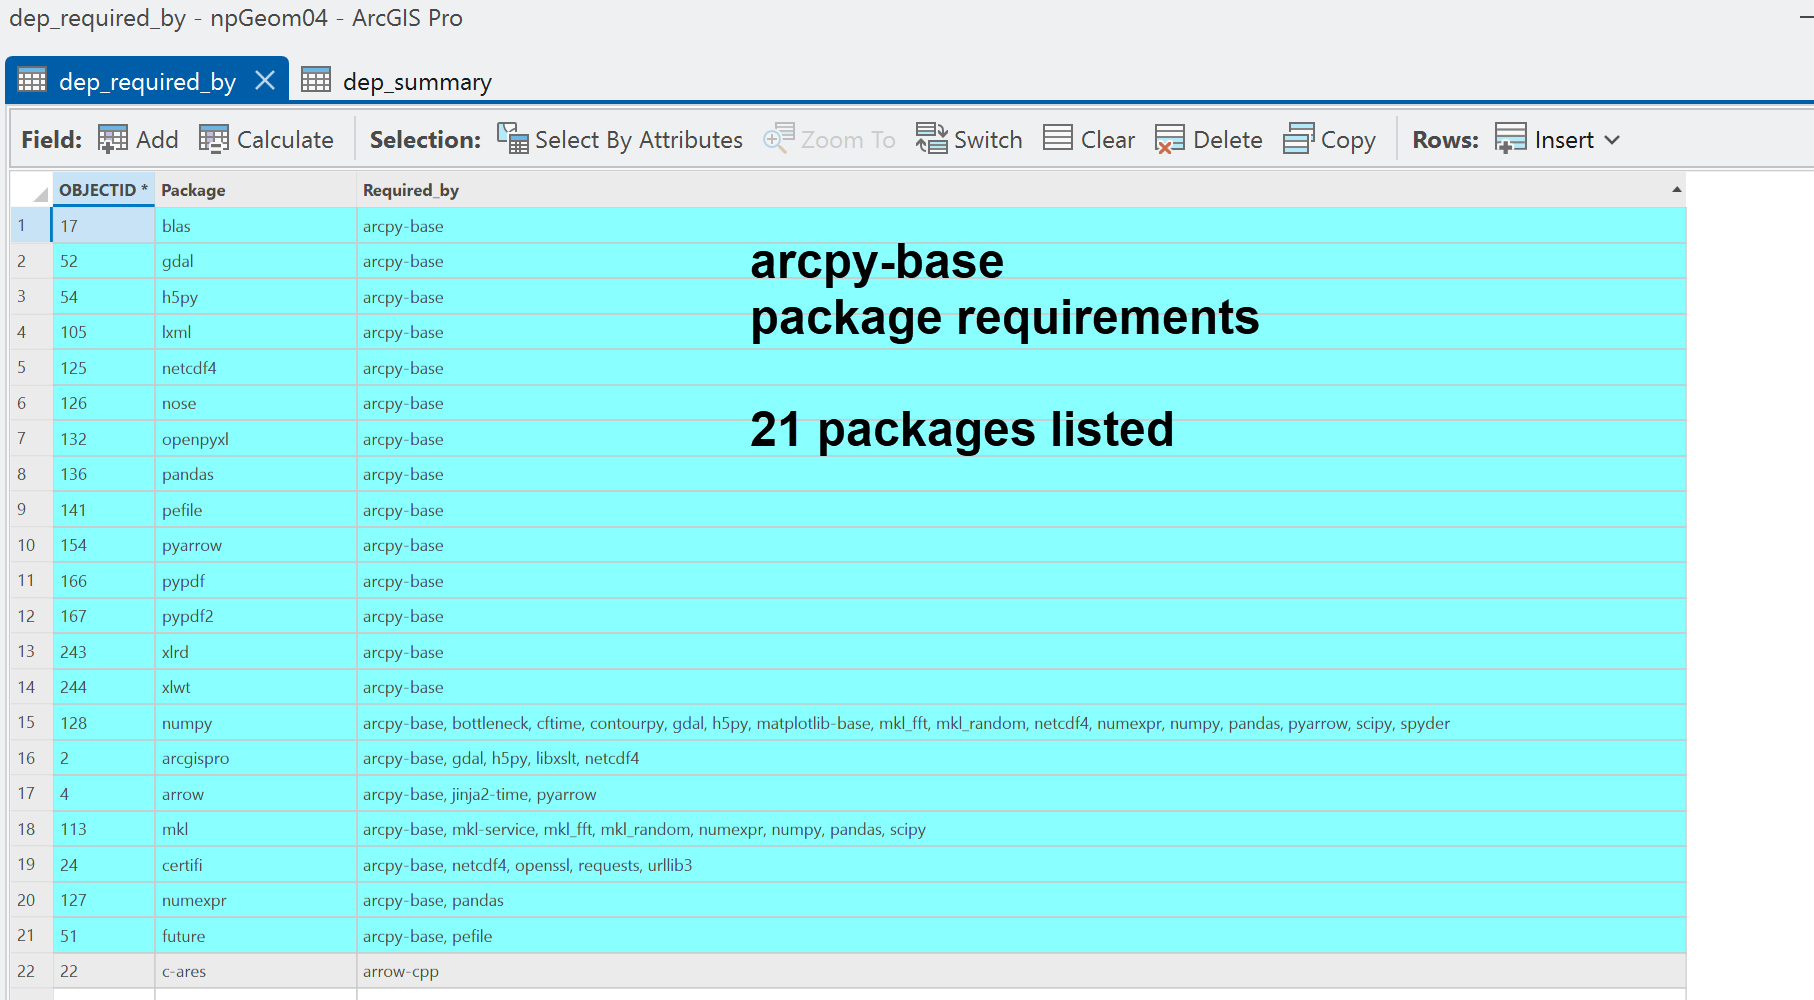Click the Clear selection icon

[1058, 138]
